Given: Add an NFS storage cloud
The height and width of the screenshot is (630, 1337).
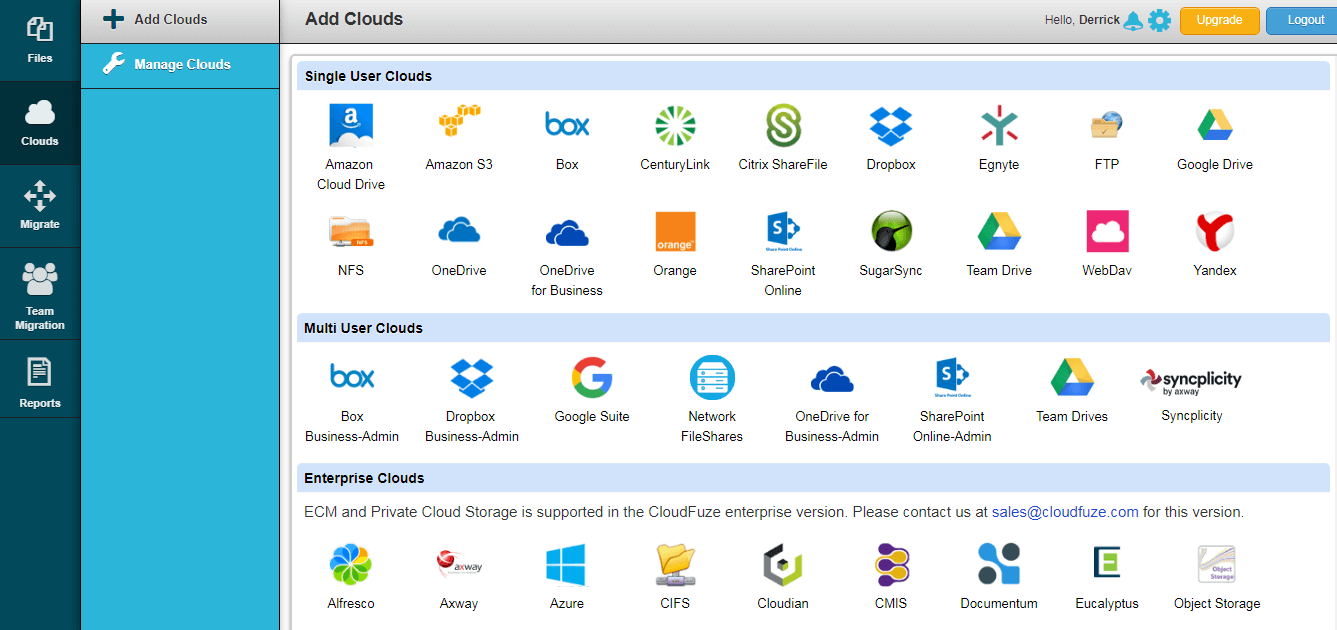Looking at the screenshot, I should [x=351, y=232].
